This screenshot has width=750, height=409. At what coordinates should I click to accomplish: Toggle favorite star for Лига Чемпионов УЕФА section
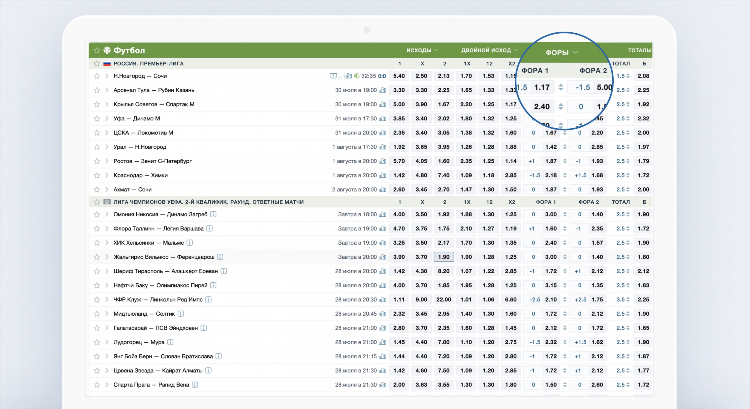[x=97, y=202]
